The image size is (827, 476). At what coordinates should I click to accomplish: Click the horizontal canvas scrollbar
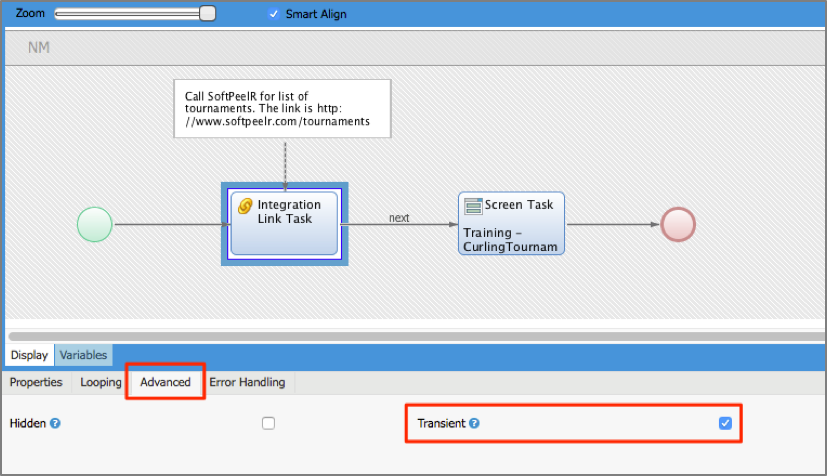coord(417,336)
